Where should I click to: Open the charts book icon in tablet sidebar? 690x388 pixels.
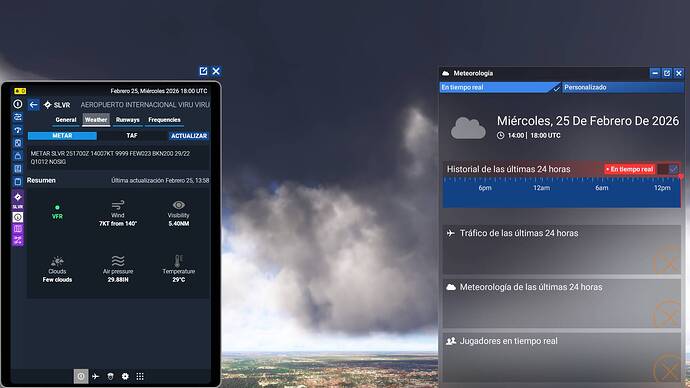pyautogui.click(x=18, y=168)
